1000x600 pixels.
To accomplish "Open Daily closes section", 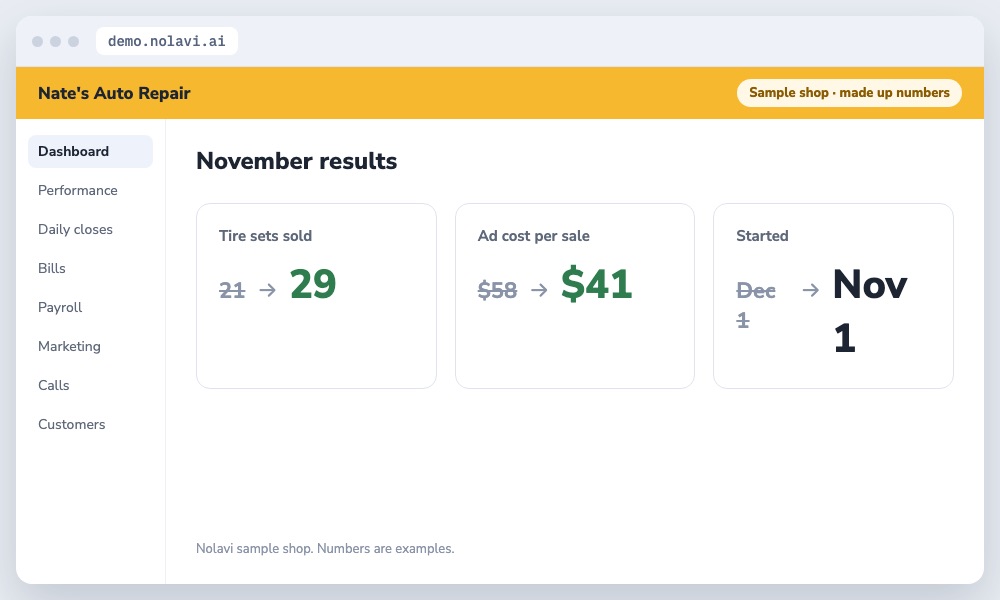I will (75, 229).
